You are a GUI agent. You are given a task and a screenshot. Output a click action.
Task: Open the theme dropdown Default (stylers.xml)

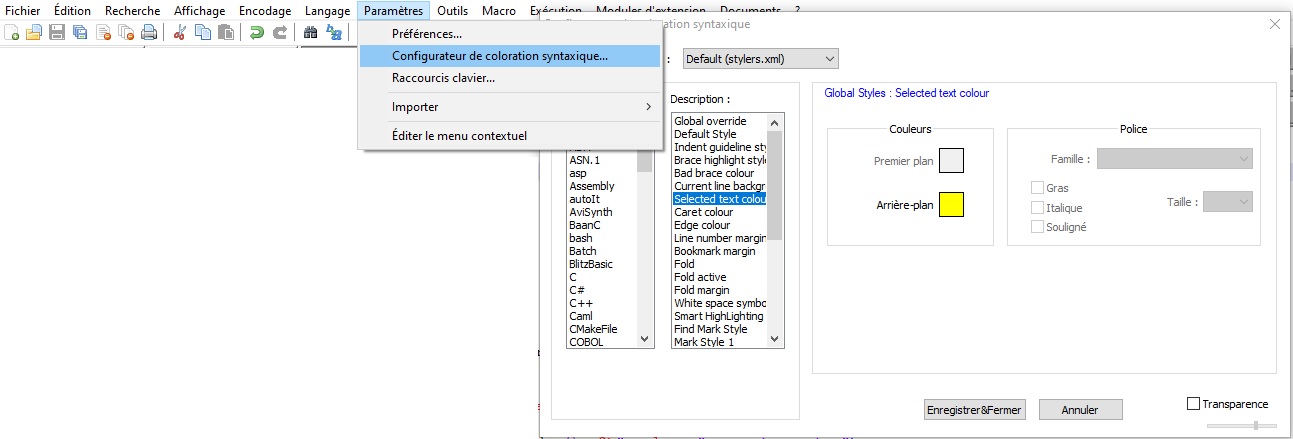click(760, 59)
